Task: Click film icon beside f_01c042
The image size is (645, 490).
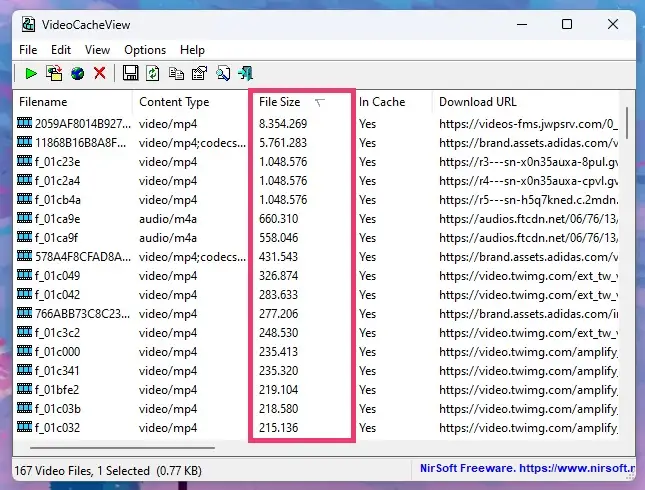Action: [x=24, y=294]
